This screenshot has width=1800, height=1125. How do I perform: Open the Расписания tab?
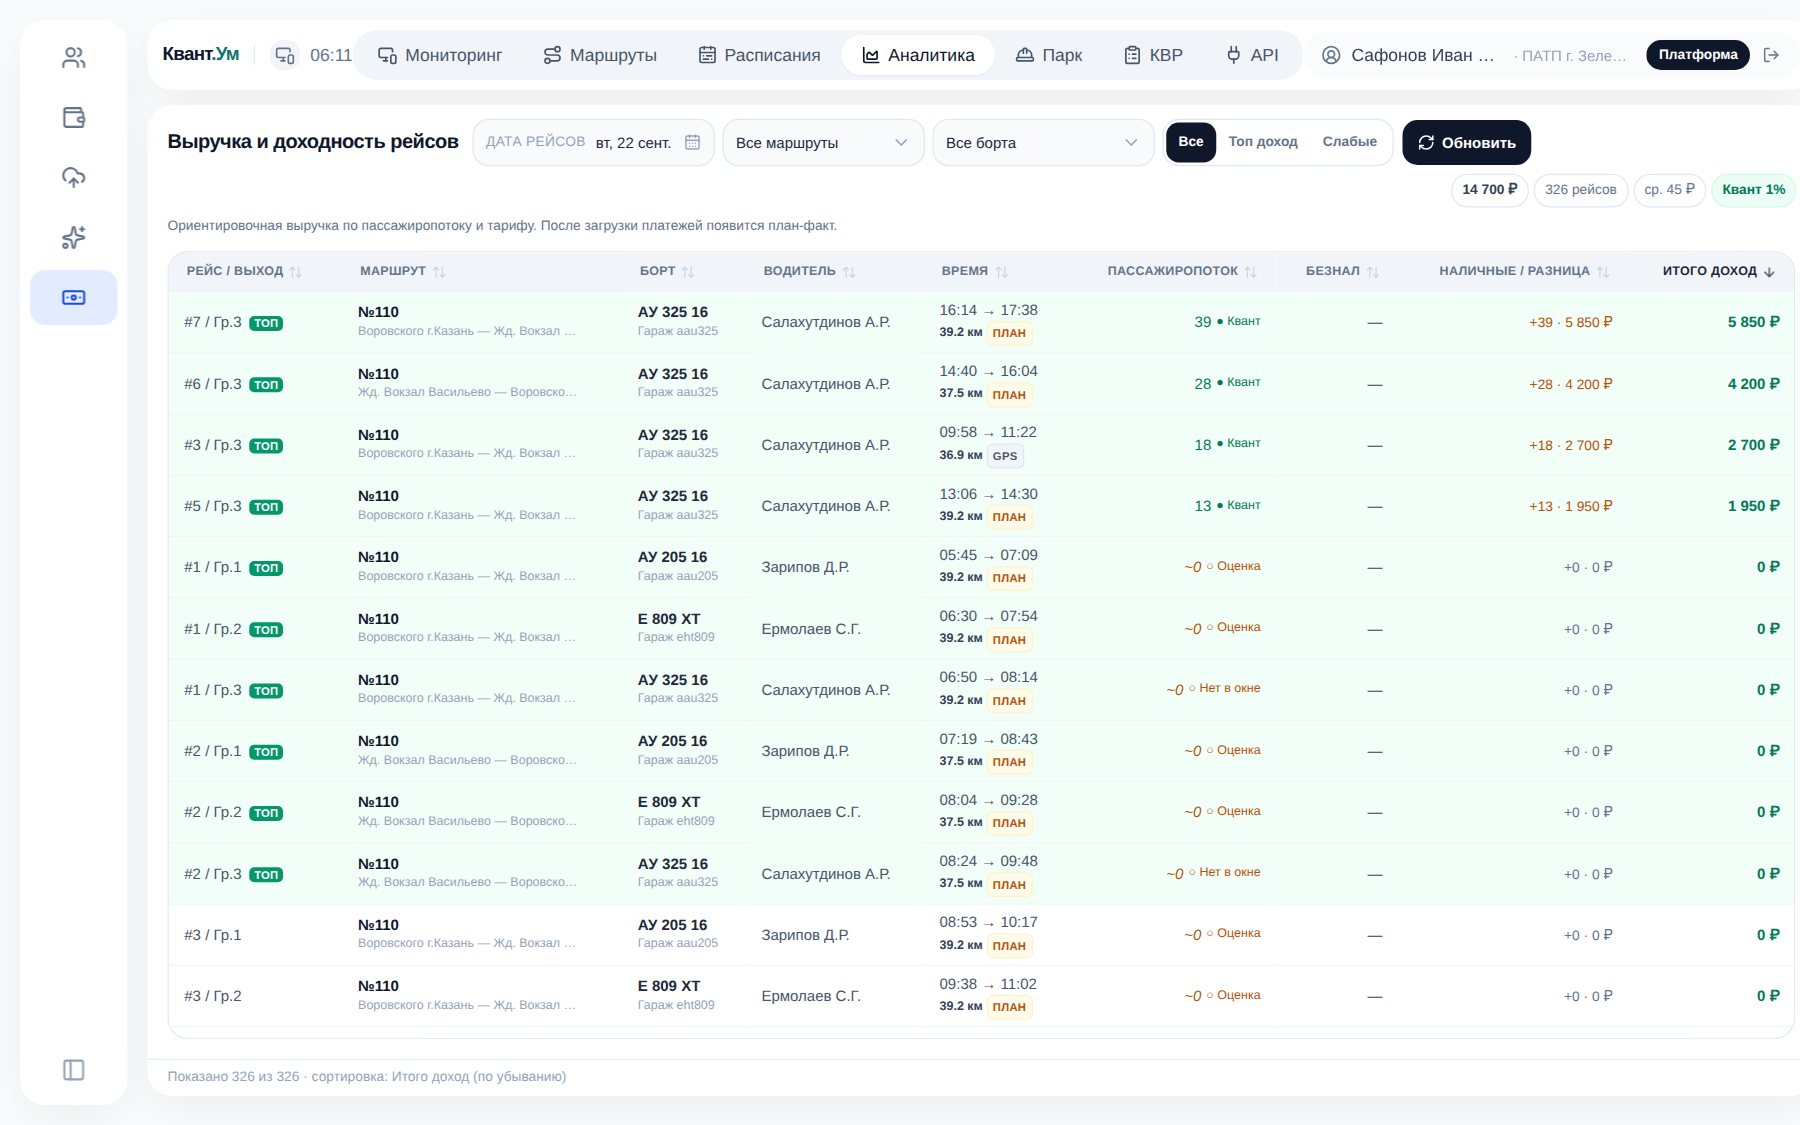click(x=759, y=55)
